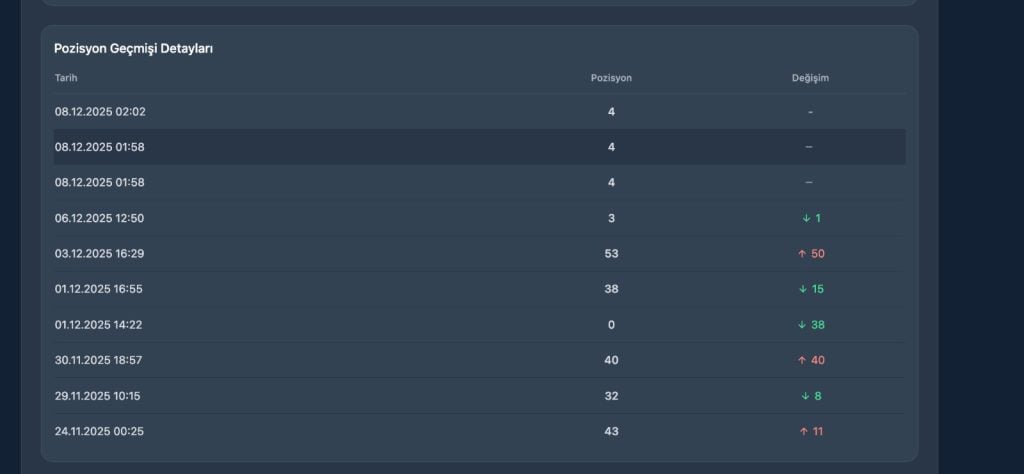
Task: Click position value 32 in the 29.11.2025 row
Action: (611, 396)
